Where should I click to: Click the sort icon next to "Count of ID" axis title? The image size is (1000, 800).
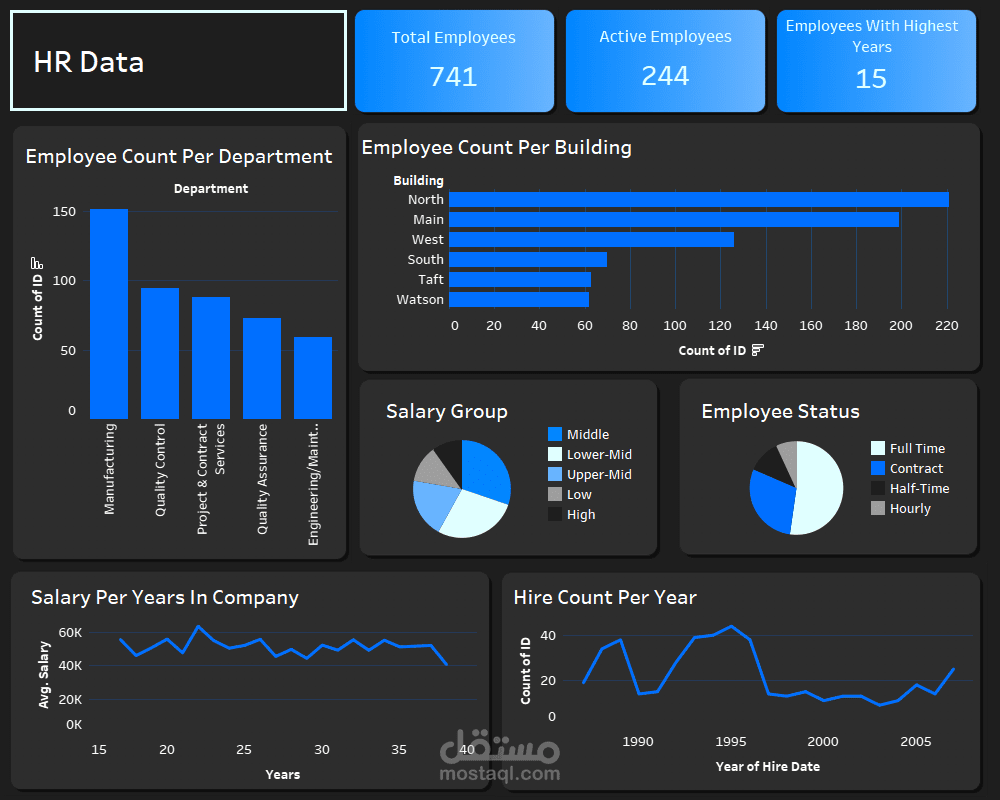tap(756, 350)
